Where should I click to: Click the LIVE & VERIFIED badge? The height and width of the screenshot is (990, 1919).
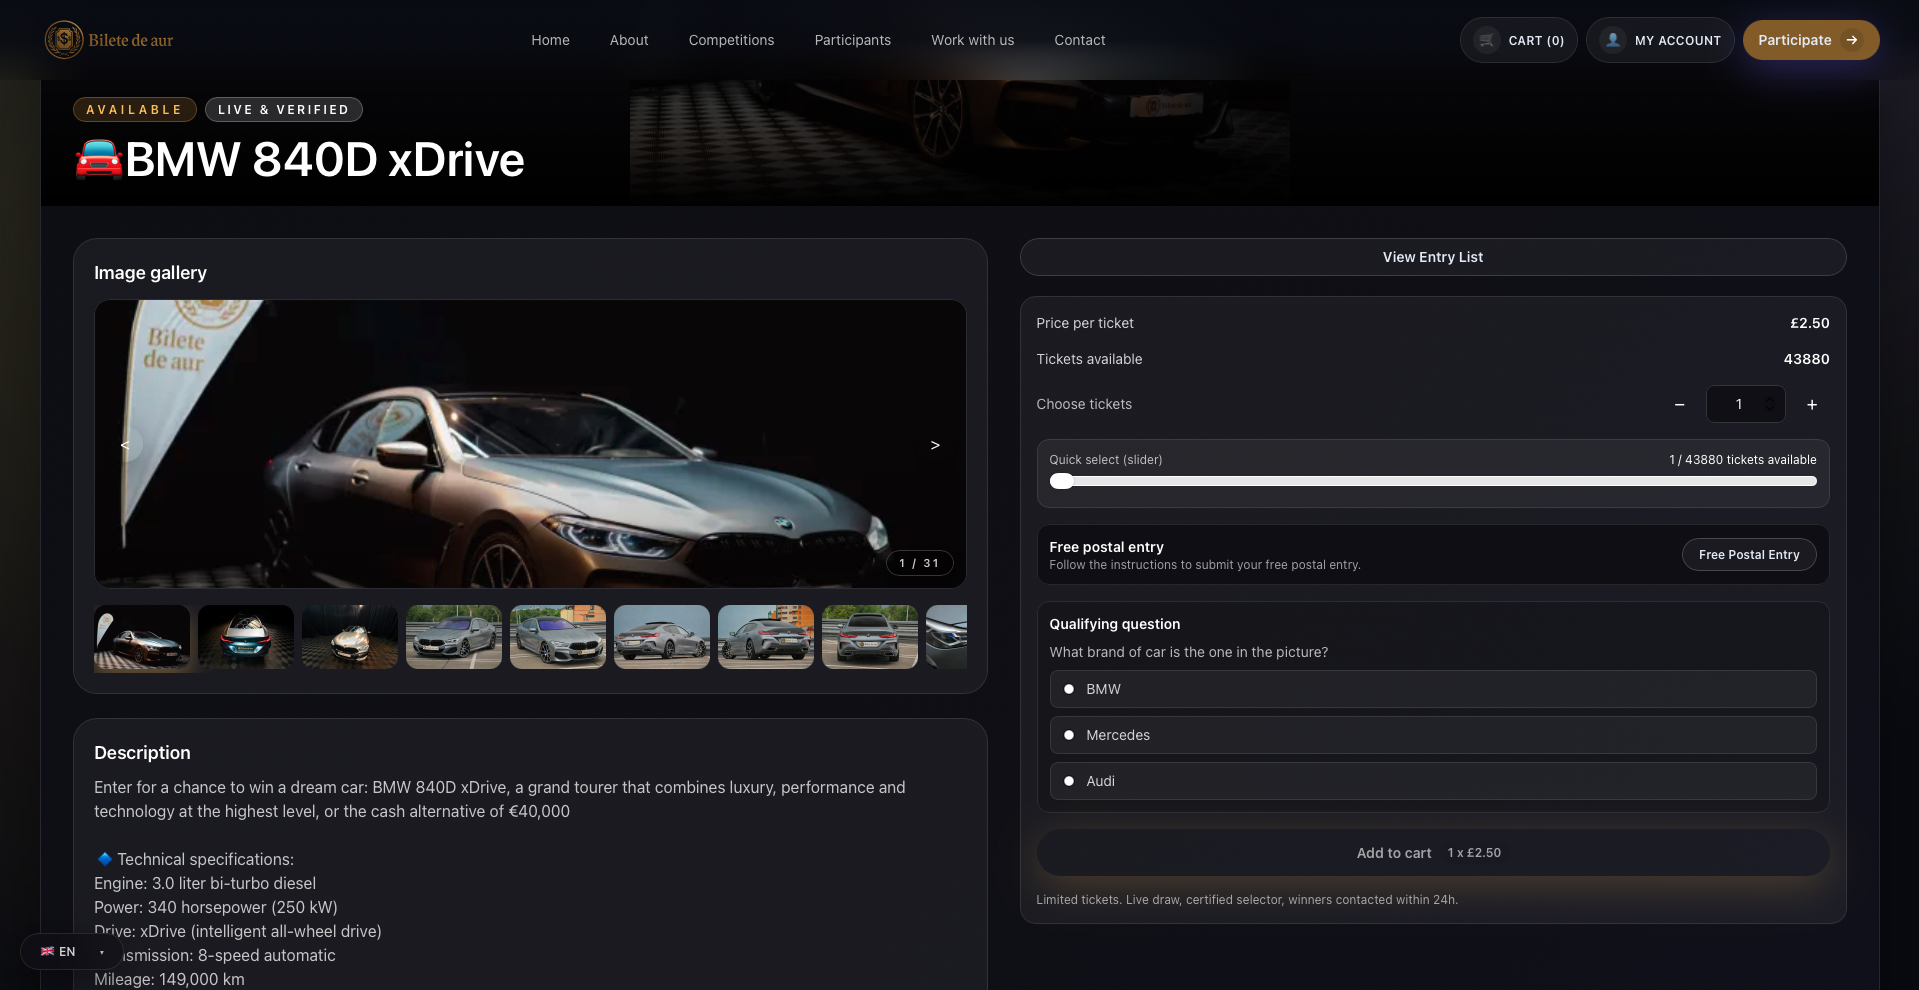284,110
